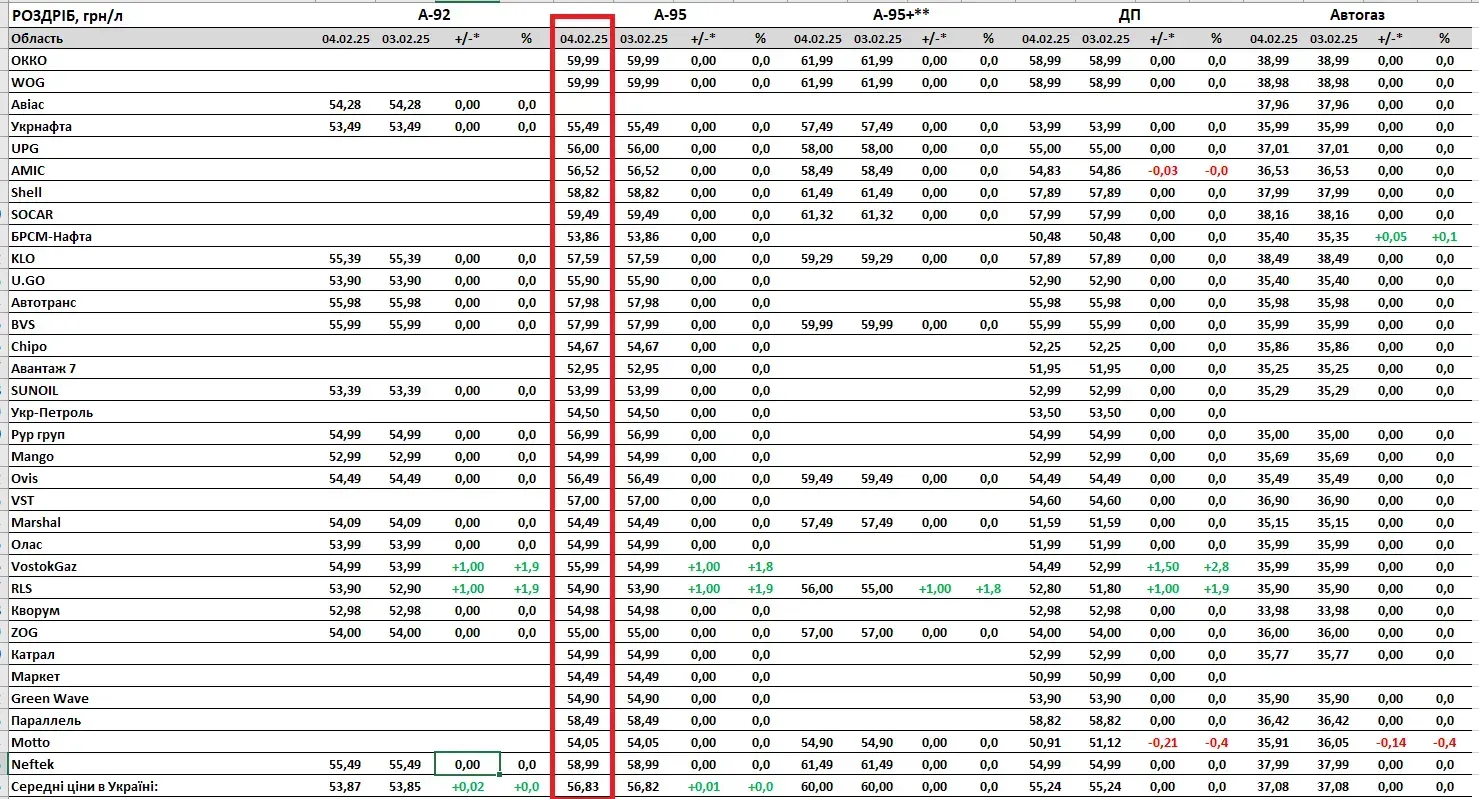1479x799 pixels.
Task: Click the 'ДП' fuel group header
Action: coord(1130,15)
